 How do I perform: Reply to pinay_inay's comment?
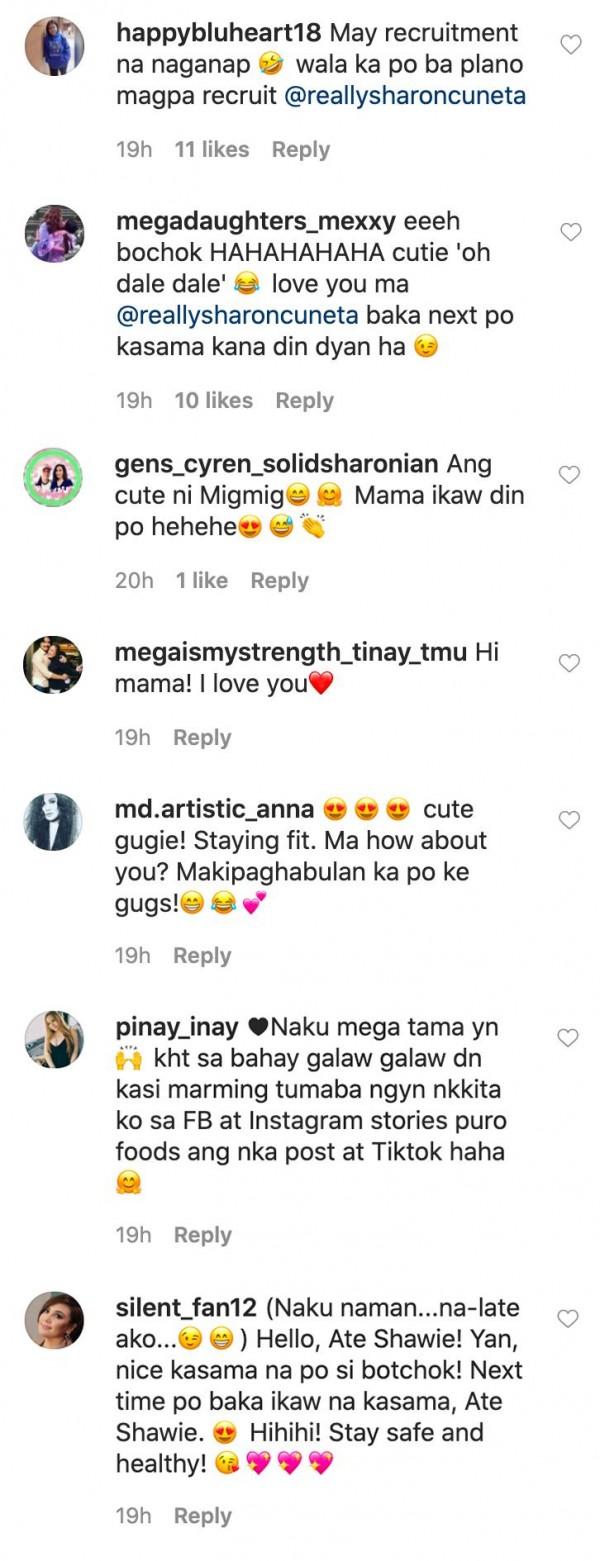pos(202,1235)
